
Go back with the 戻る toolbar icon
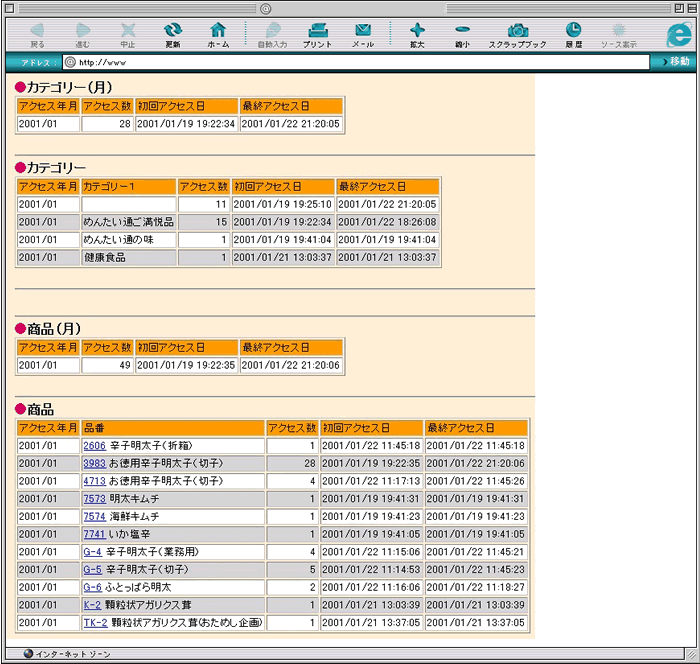tap(38, 35)
